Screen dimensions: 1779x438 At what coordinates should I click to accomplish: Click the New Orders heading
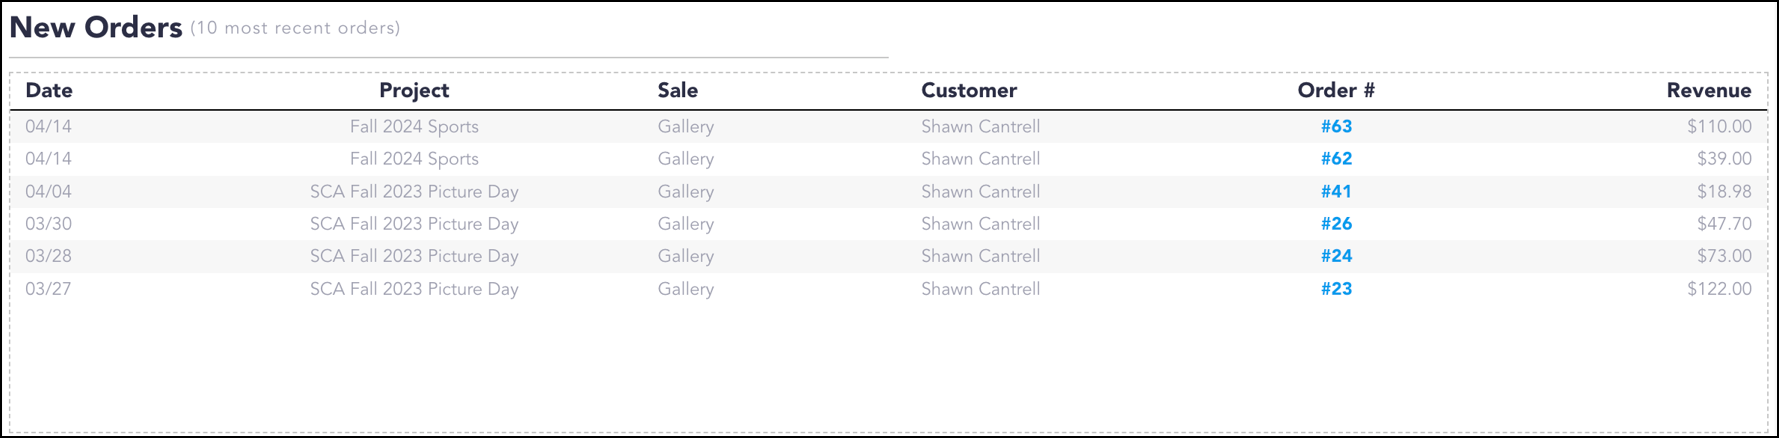click(x=96, y=27)
